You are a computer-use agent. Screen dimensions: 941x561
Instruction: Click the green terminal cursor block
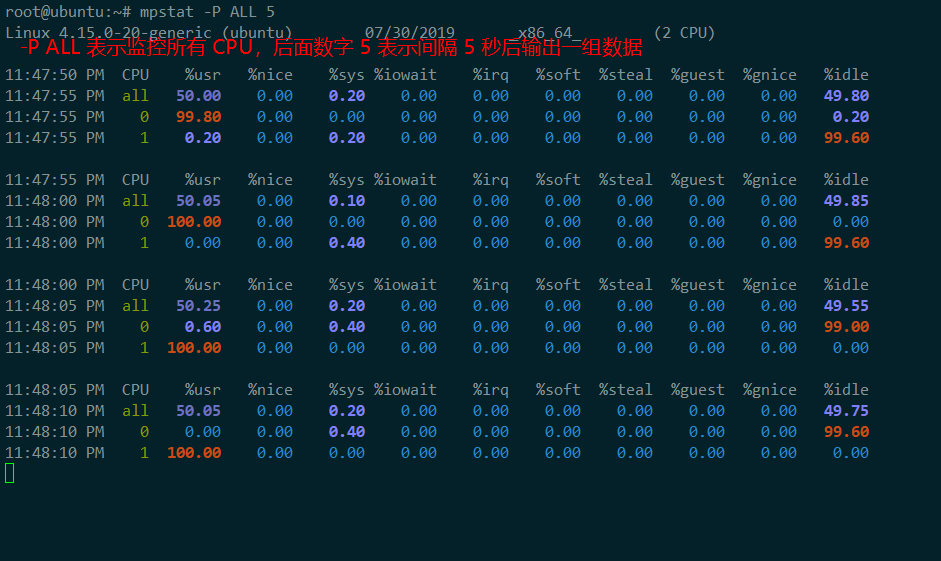tap(10, 473)
